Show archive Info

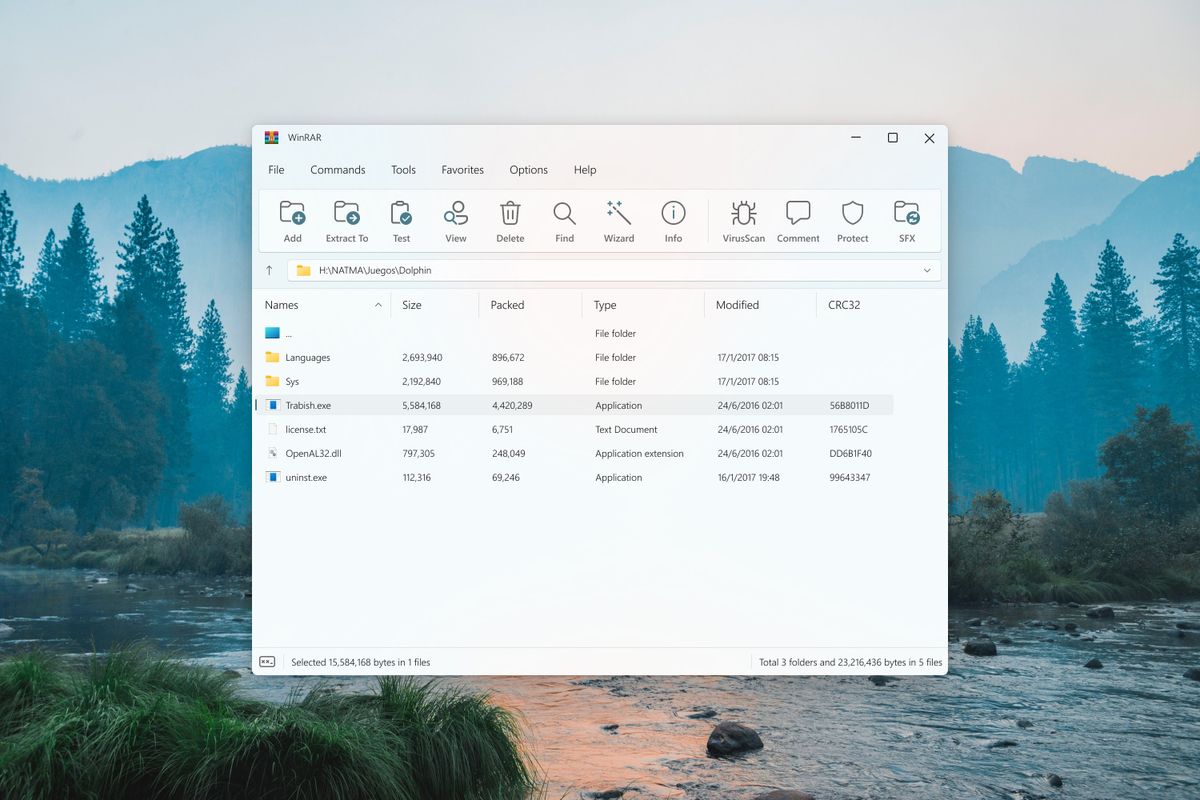pos(673,212)
